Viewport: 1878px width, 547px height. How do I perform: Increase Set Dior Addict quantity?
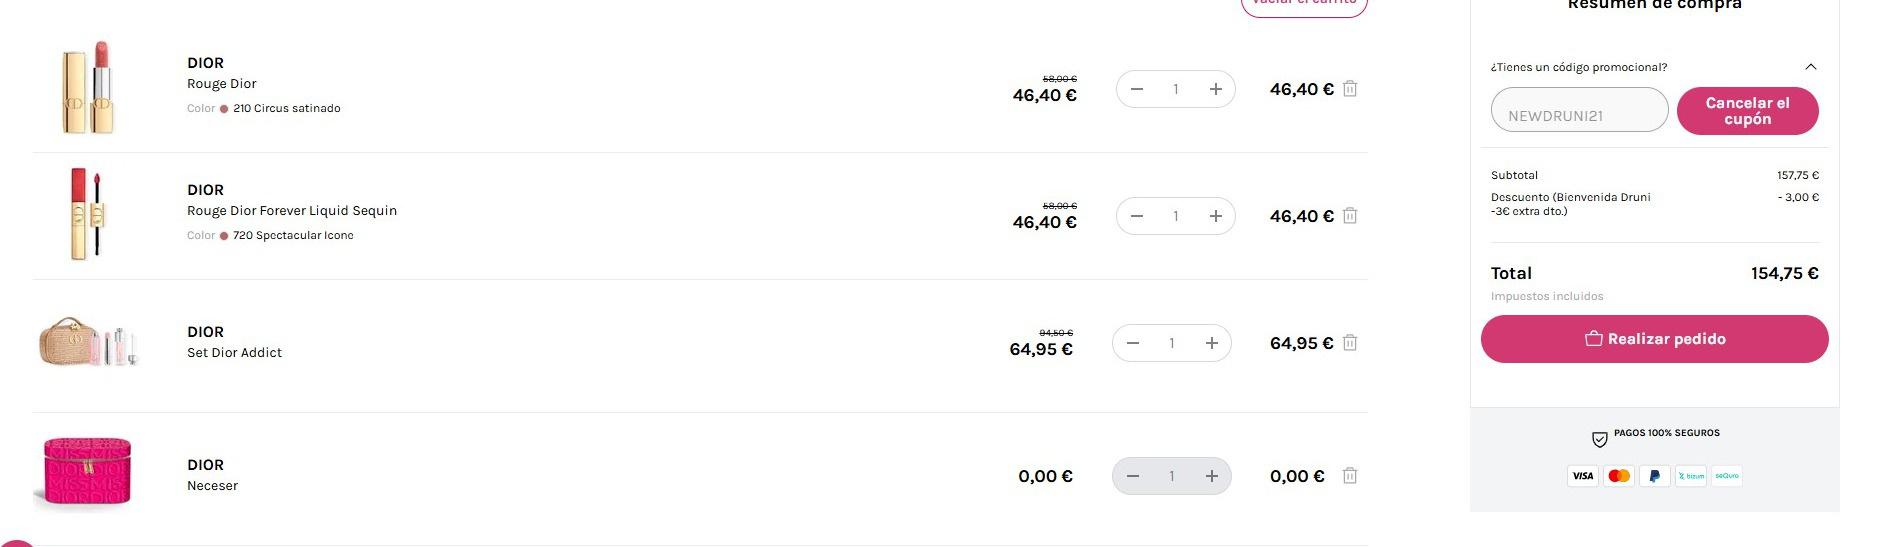1211,343
